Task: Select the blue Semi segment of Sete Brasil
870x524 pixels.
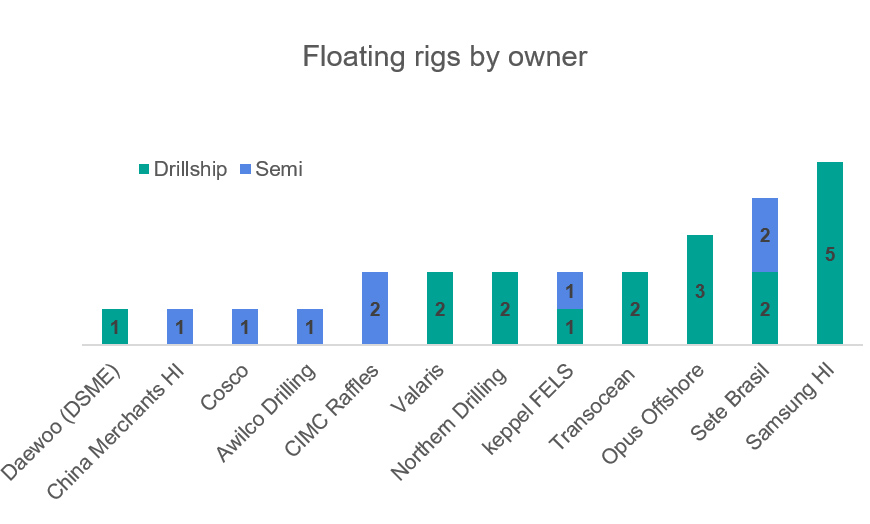Action: tap(765, 235)
